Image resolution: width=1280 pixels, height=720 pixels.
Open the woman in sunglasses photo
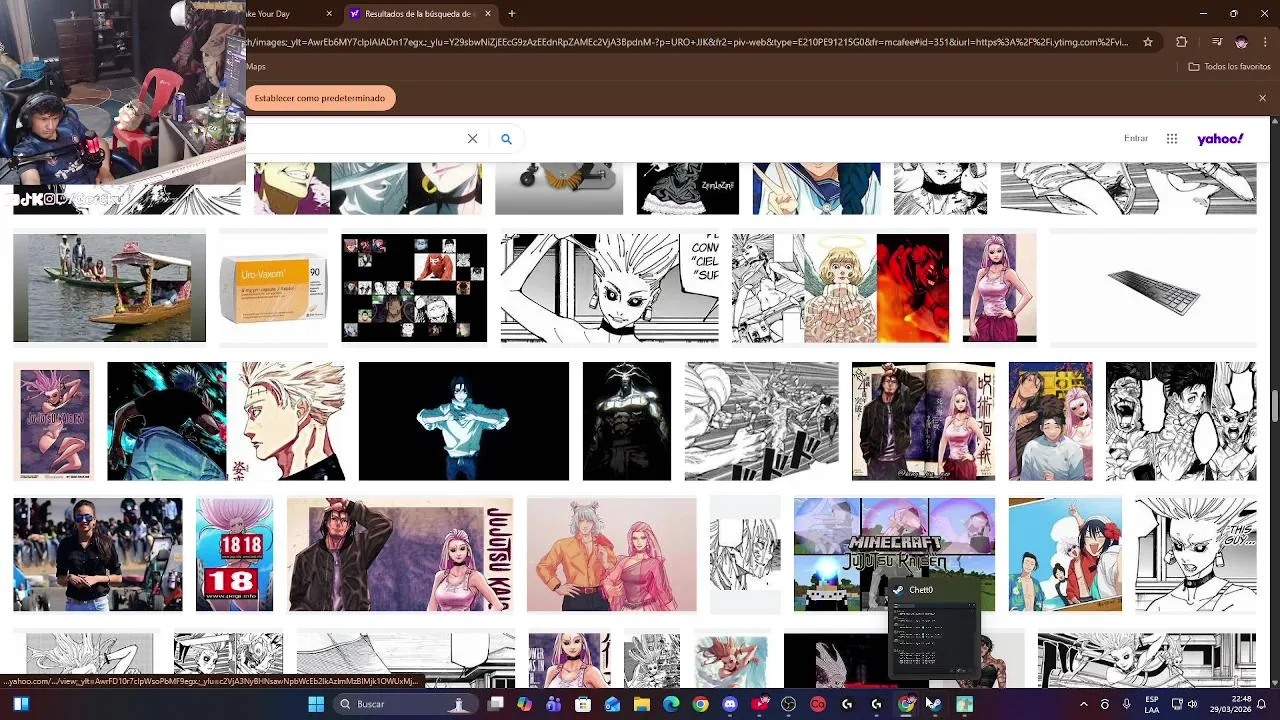click(x=98, y=554)
